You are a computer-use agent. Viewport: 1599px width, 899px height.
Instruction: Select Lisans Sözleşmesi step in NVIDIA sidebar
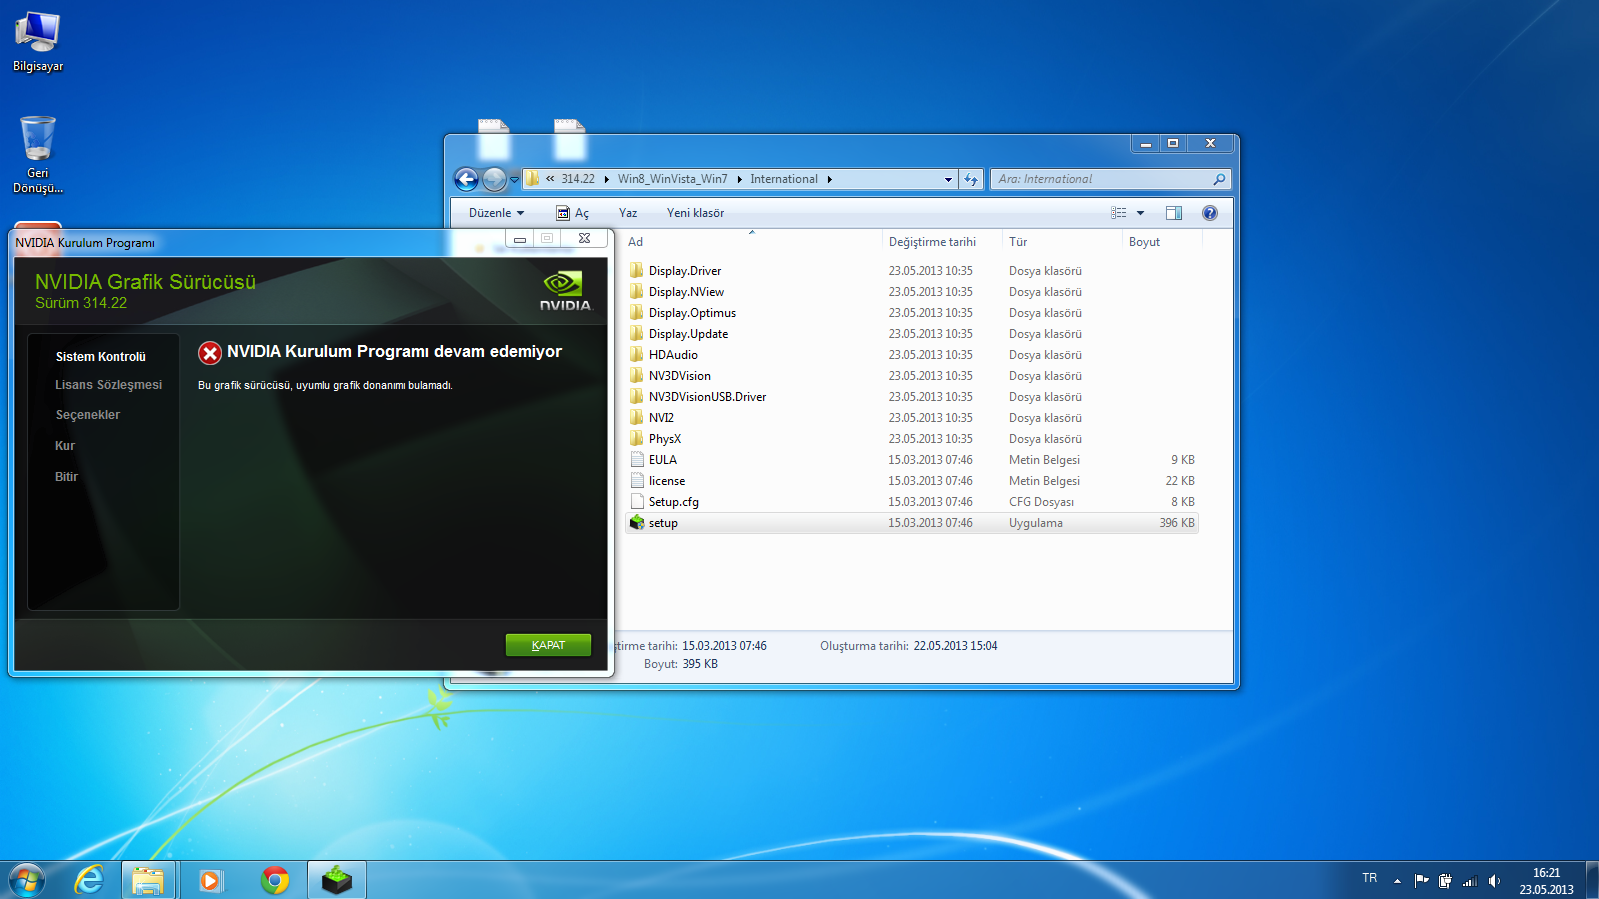pos(108,385)
